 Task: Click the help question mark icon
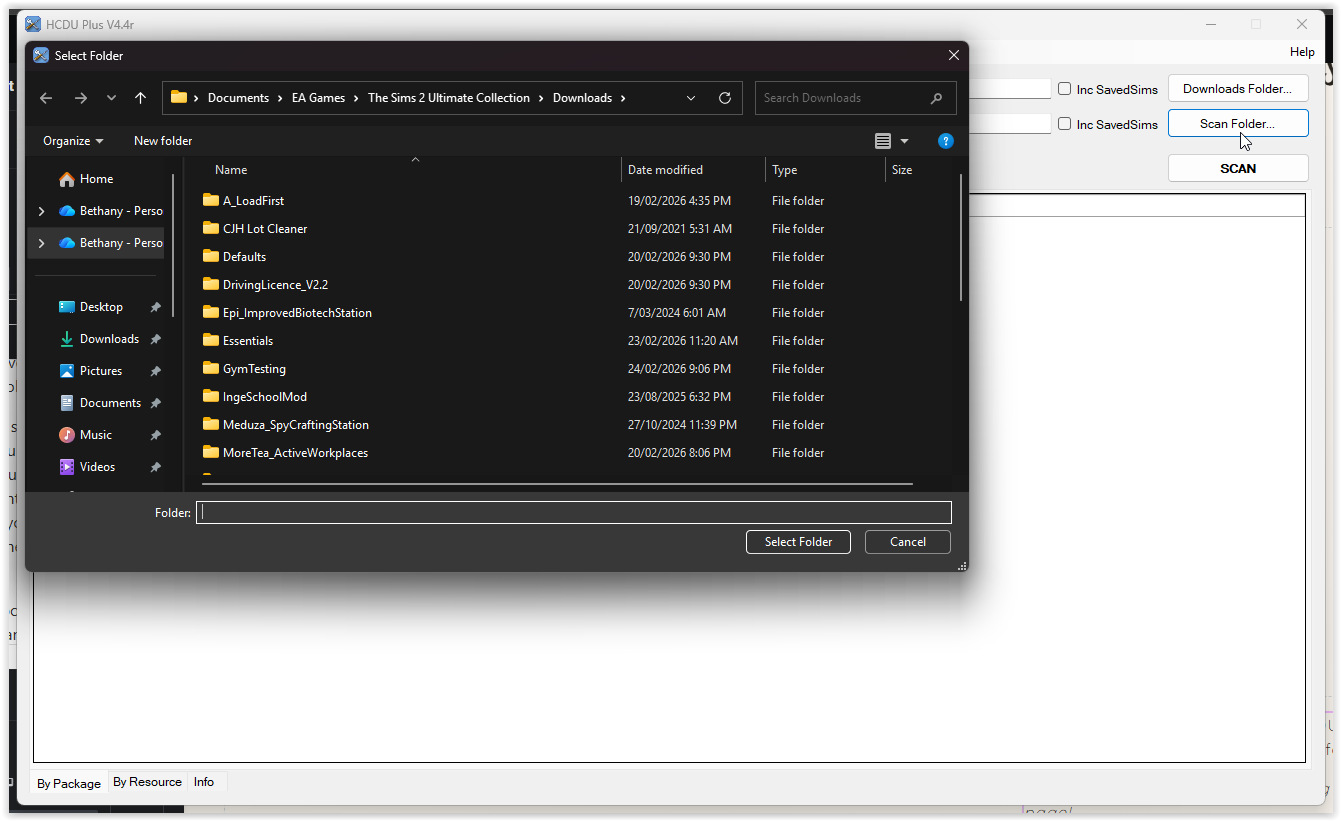pyautogui.click(x=946, y=141)
